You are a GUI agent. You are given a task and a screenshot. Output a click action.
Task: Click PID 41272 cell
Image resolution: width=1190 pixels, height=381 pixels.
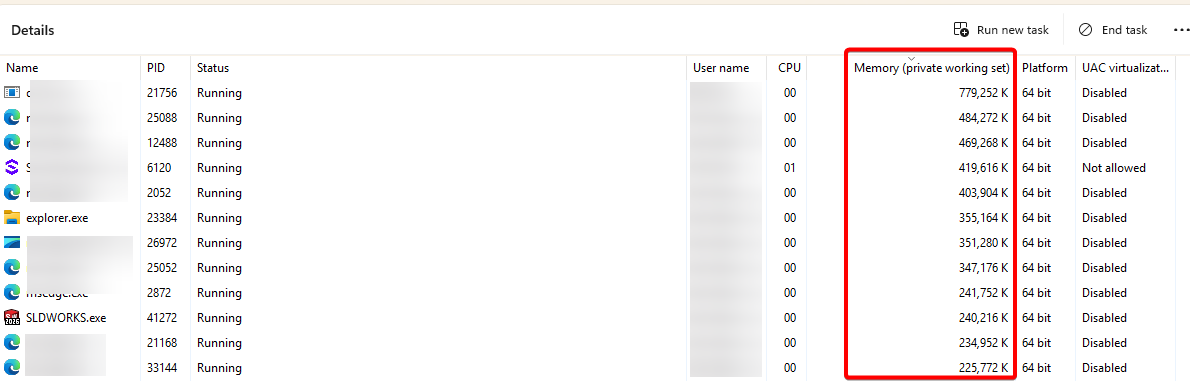click(x=162, y=317)
